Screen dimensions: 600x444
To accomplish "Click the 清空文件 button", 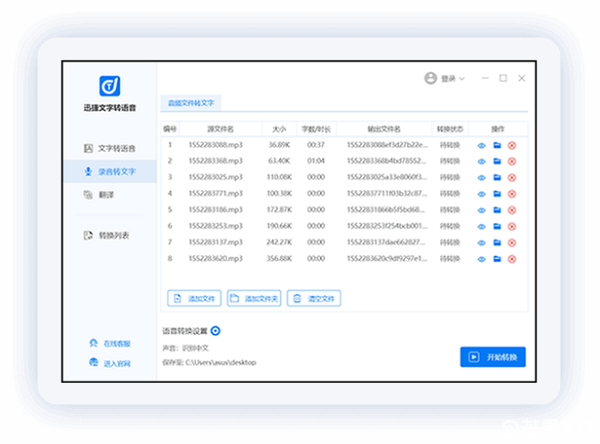I will pos(314,298).
